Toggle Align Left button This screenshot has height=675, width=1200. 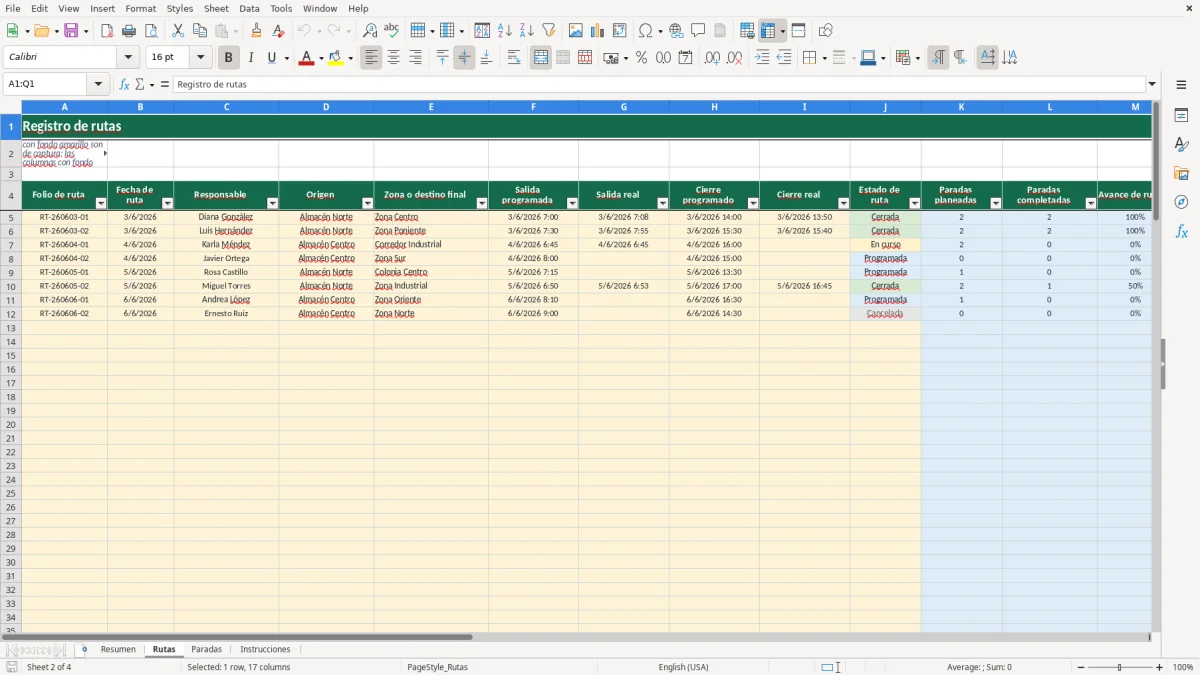point(372,58)
